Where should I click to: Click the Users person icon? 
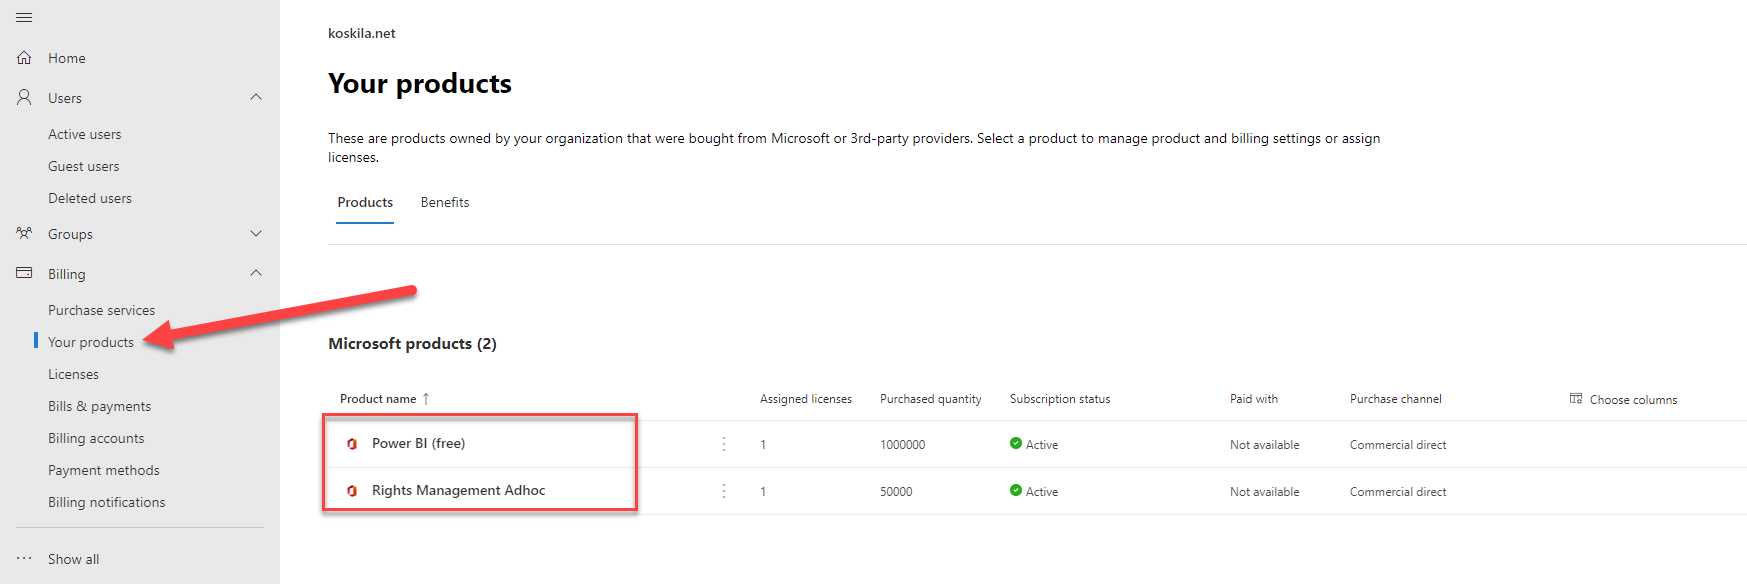pyautogui.click(x=24, y=98)
